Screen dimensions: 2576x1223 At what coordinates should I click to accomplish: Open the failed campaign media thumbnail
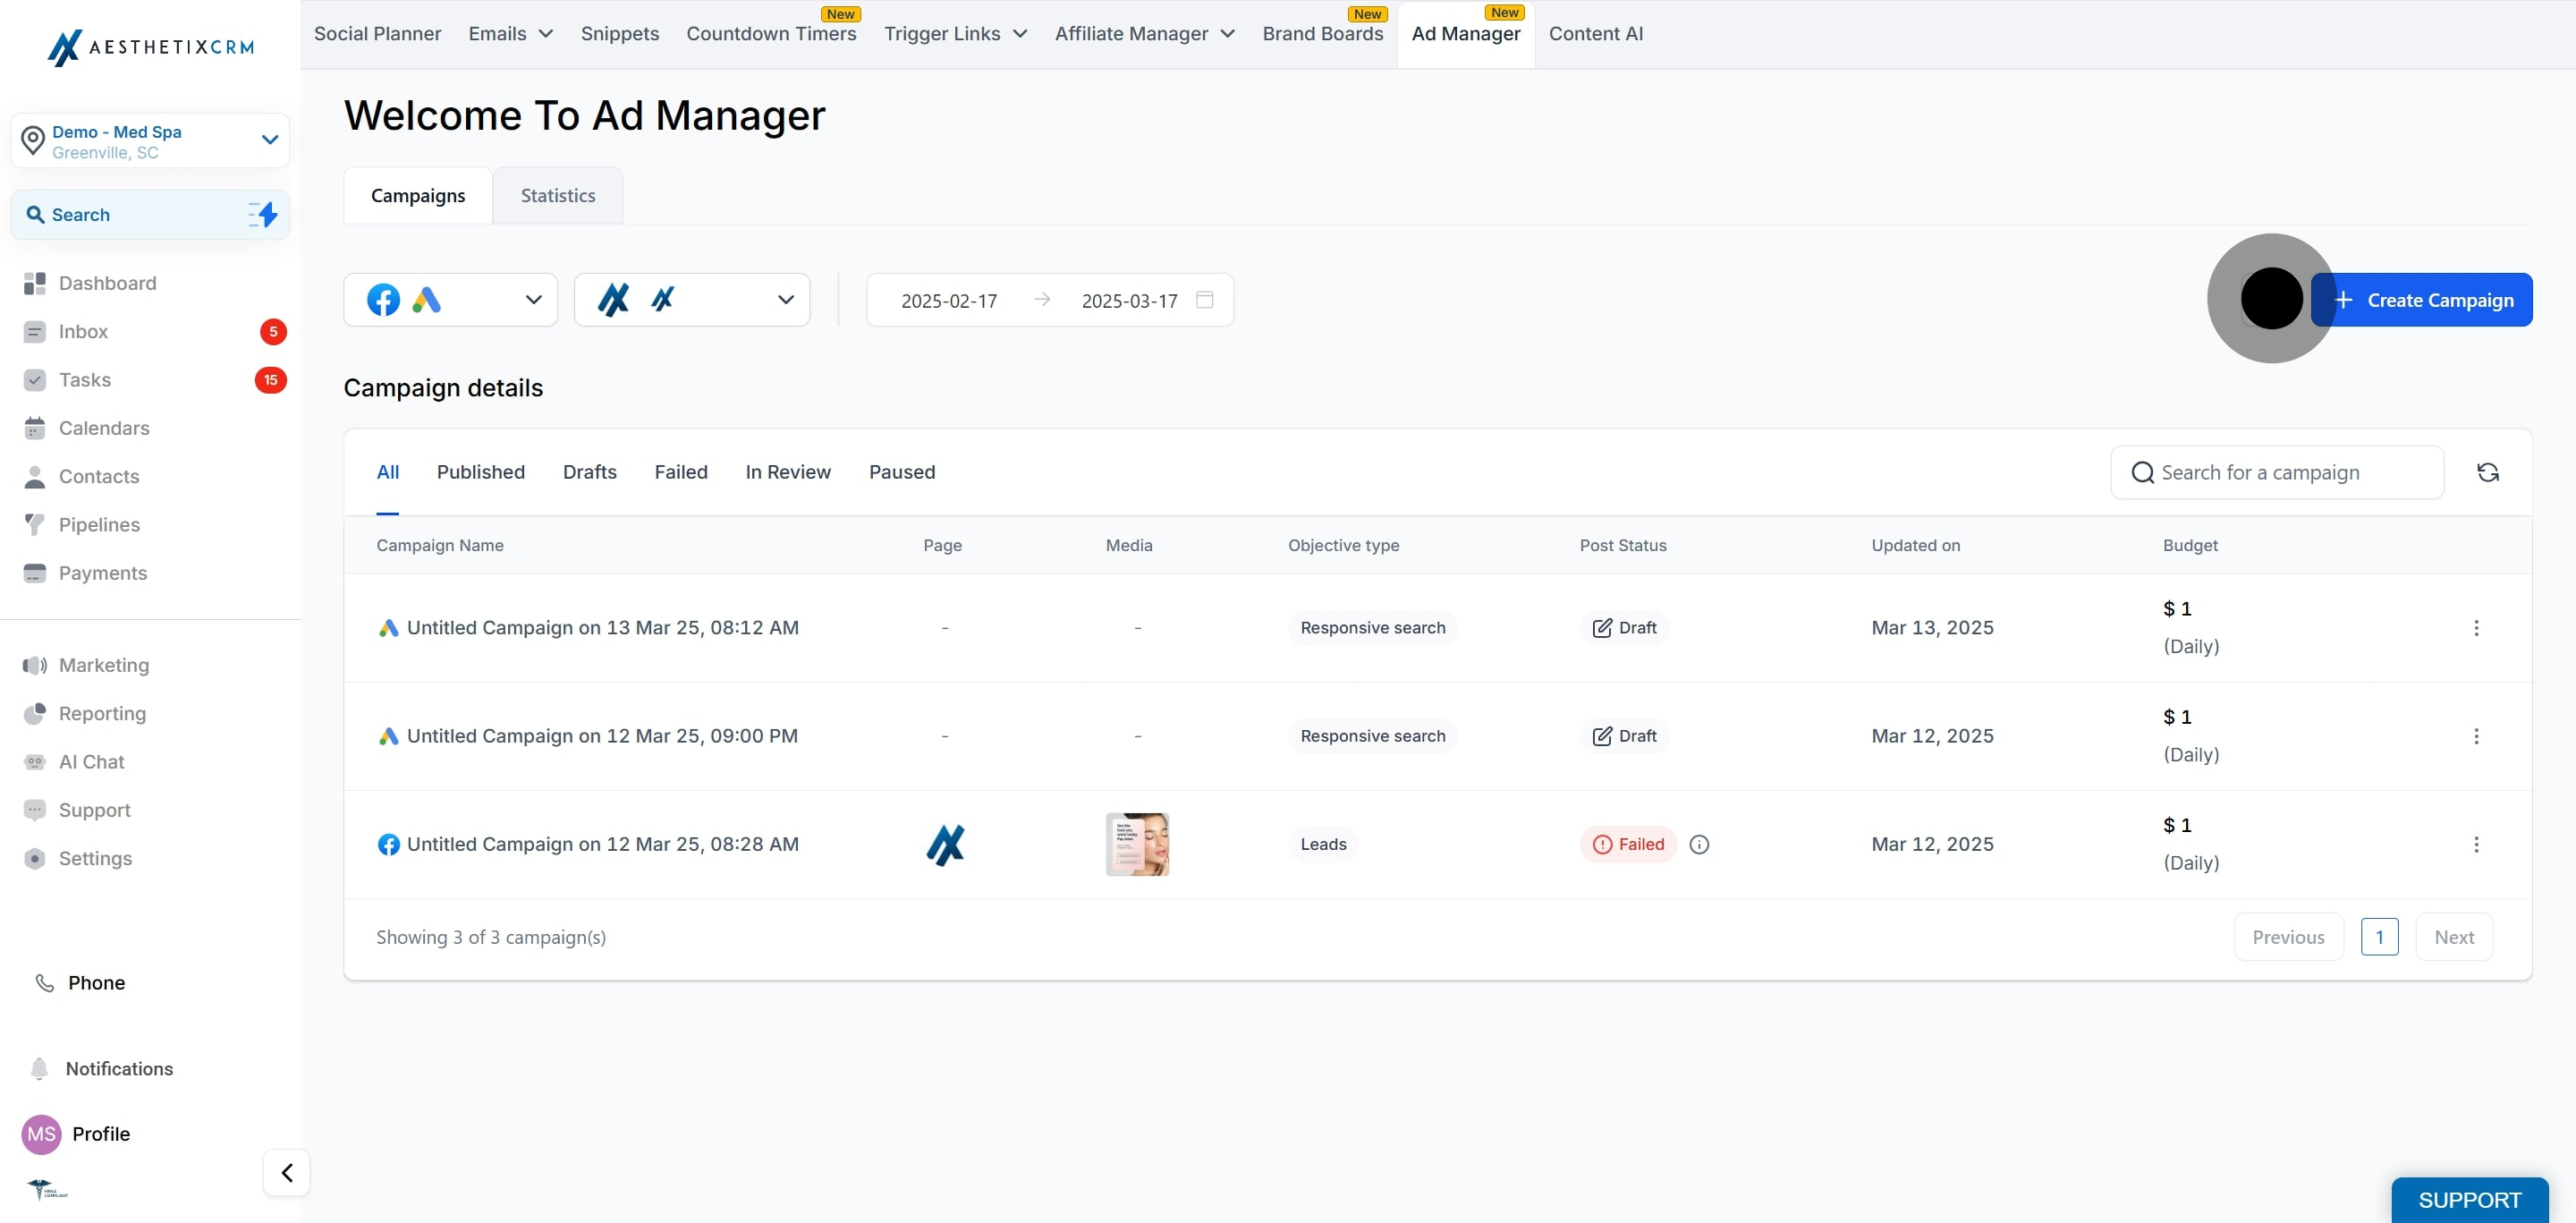click(x=1137, y=844)
